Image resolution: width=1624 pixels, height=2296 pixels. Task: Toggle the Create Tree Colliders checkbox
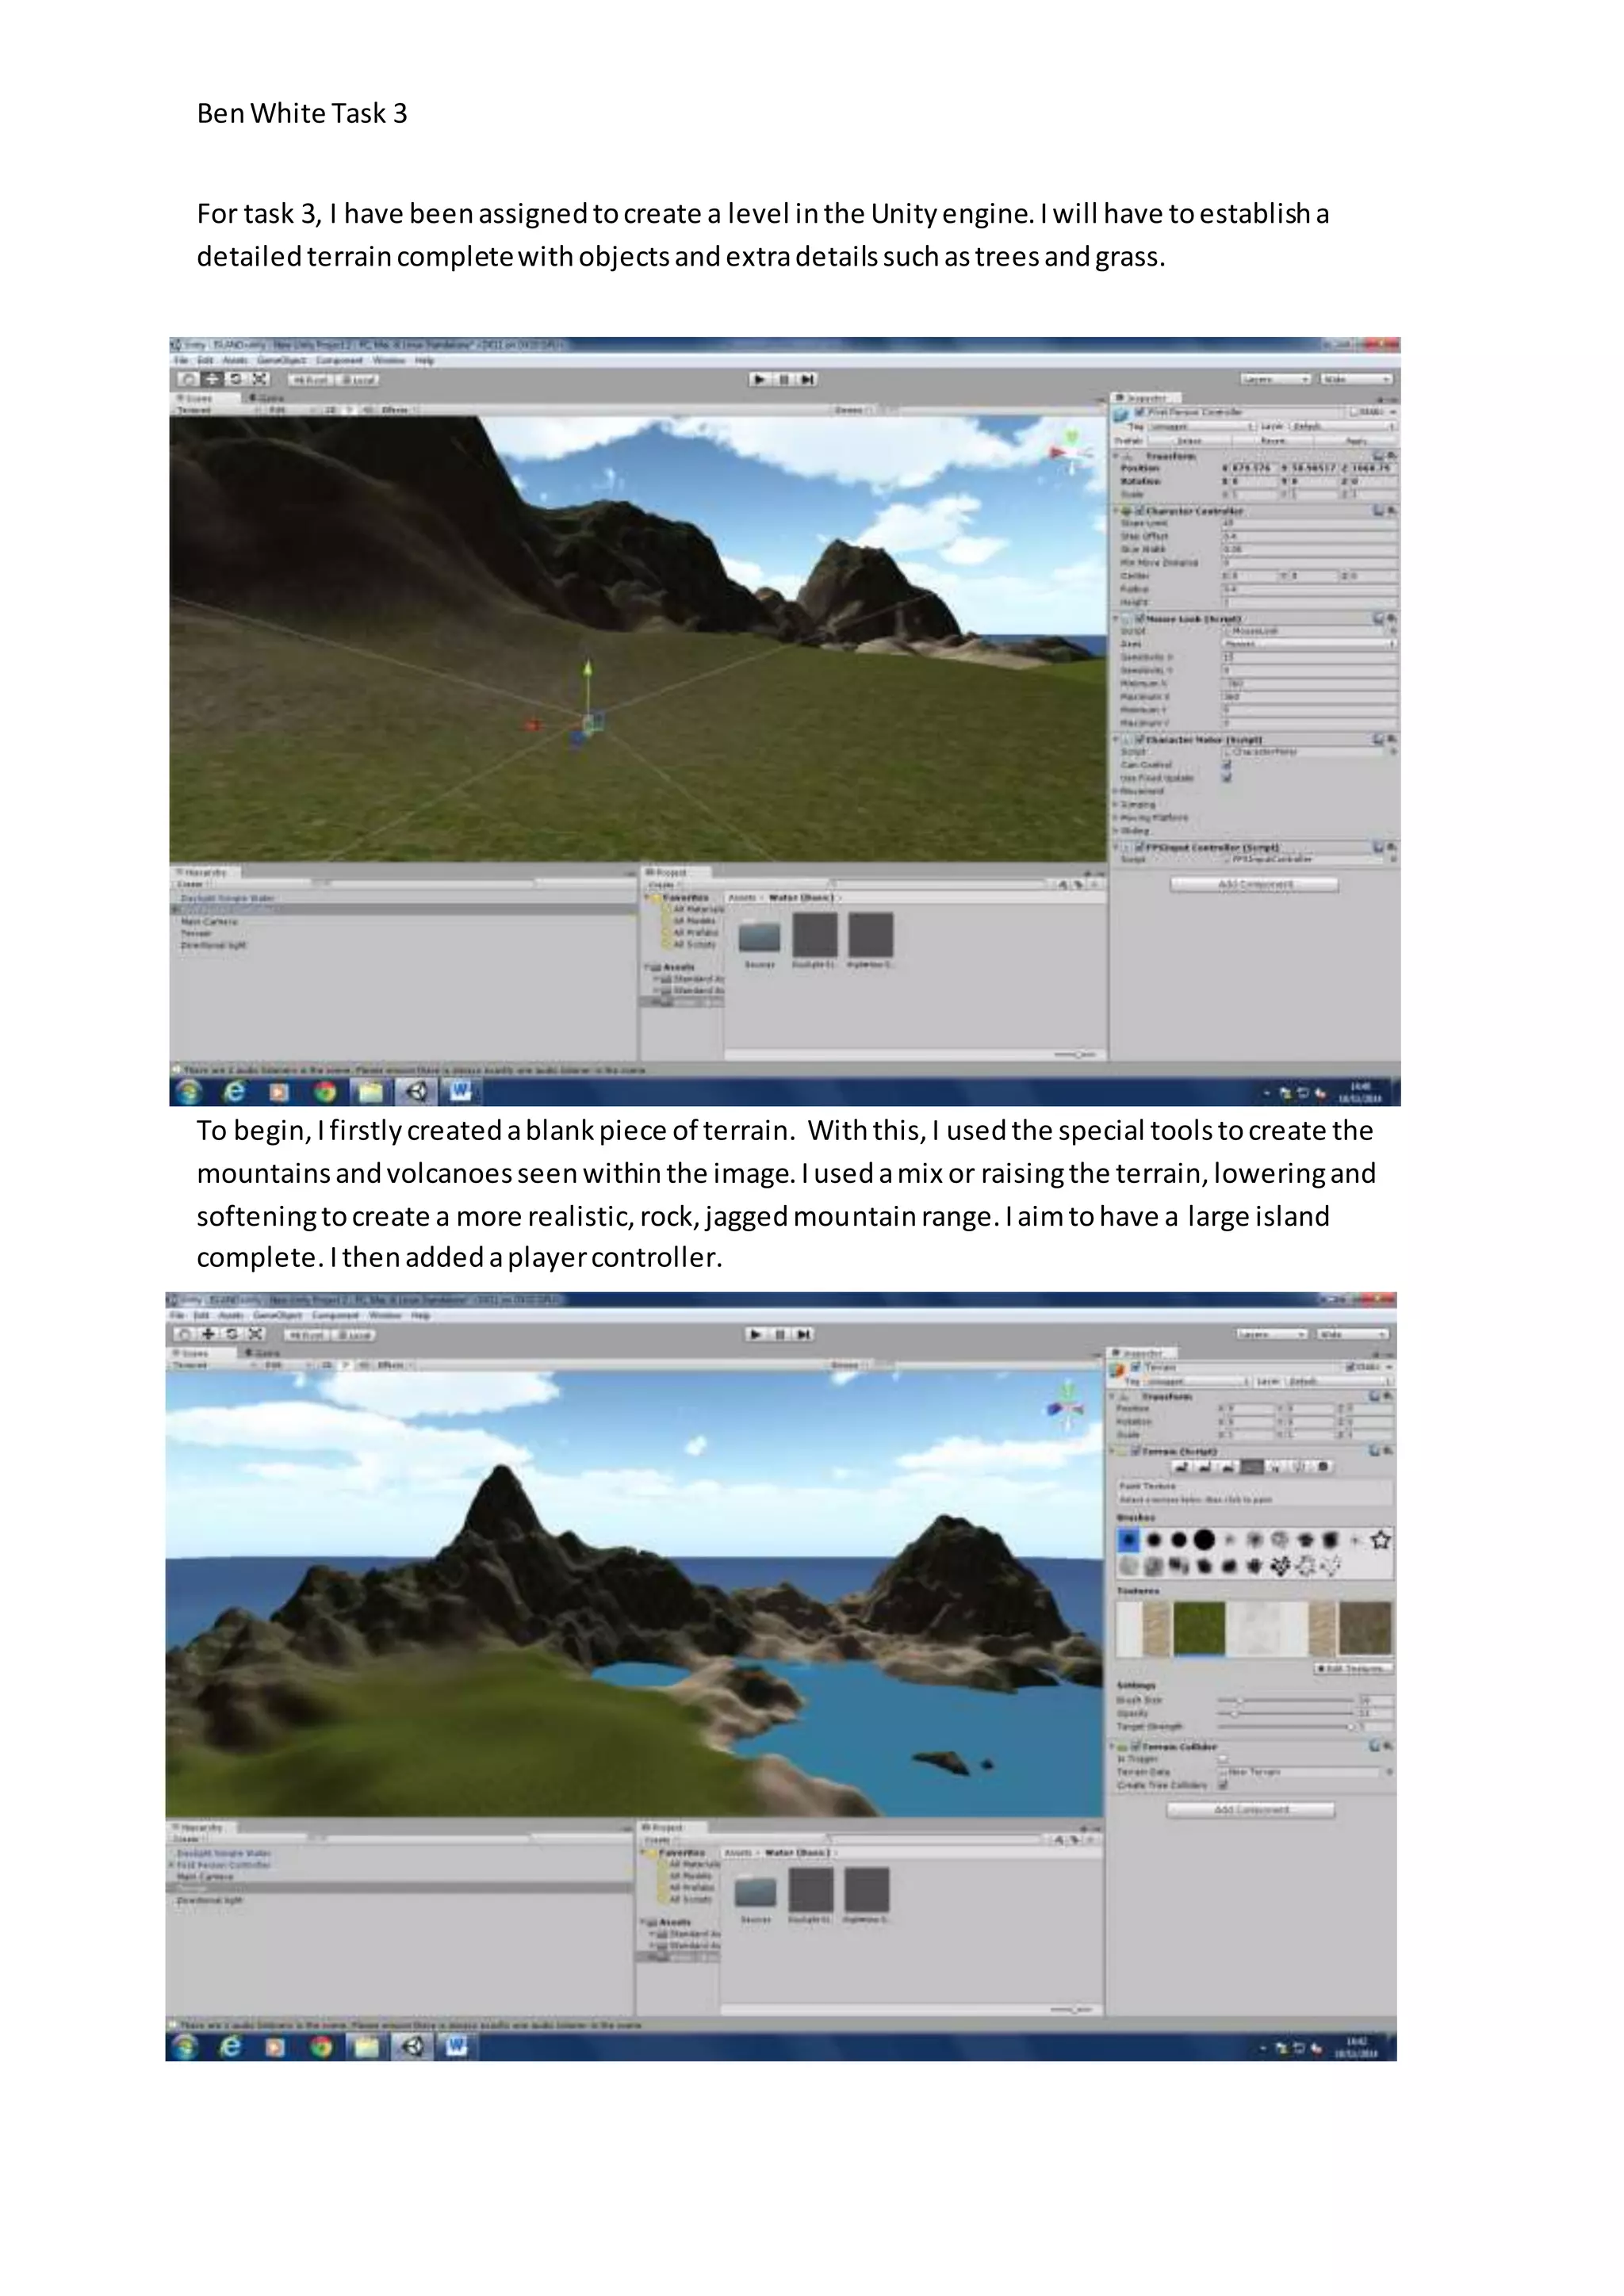(1223, 1785)
